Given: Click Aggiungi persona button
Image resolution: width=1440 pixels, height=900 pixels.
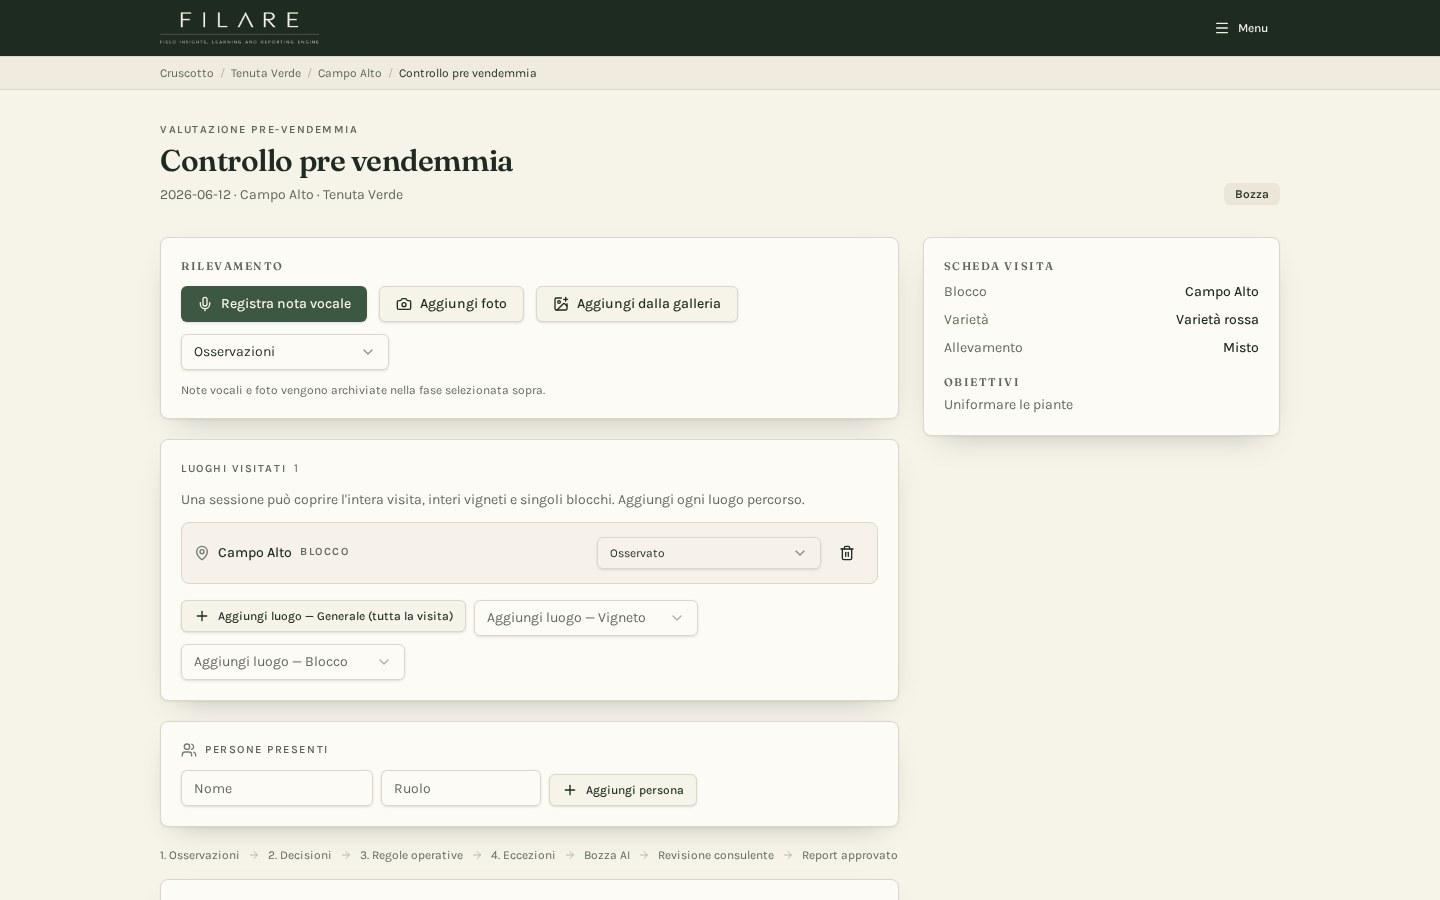Looking at the screenshot, I should (623, 790).
